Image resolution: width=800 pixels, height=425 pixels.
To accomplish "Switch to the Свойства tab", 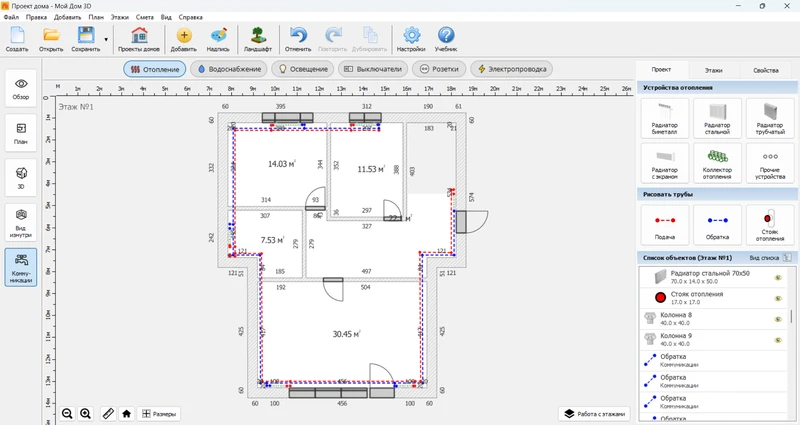I will [x=765, y=71].
